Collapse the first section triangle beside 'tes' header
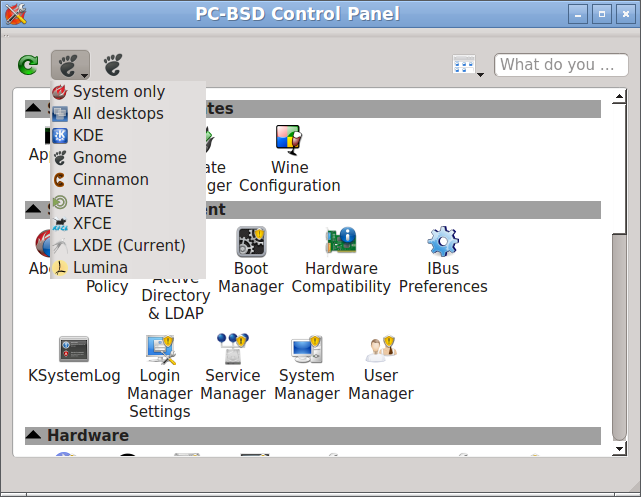Viewport: 641px width, 497px height. click(34, 108)
